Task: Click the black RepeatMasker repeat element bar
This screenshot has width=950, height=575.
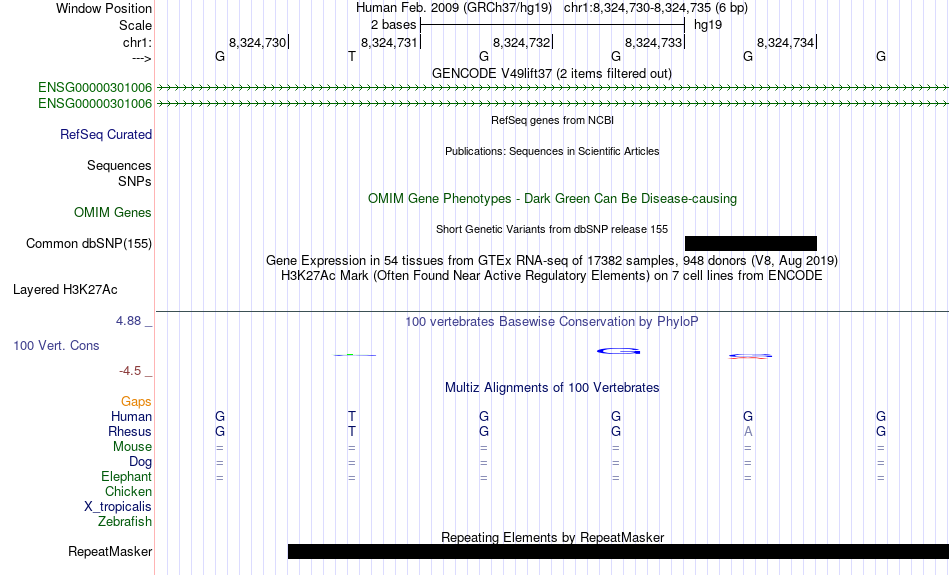Action: pos(618,551)
